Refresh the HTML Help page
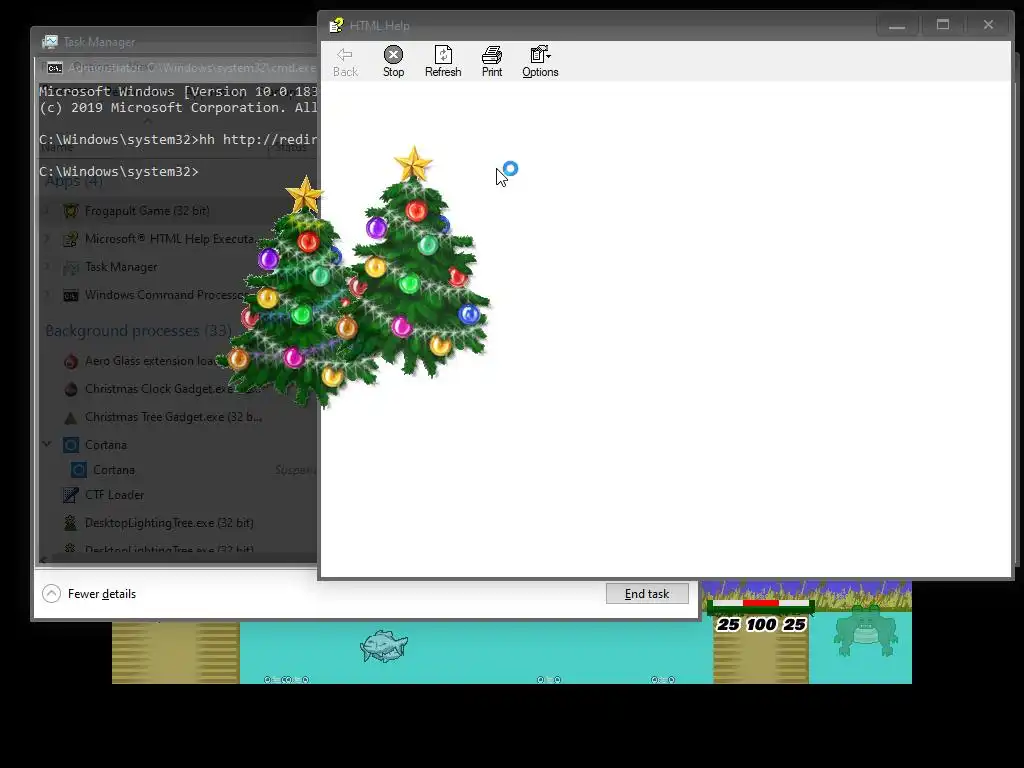1024x768 pixels. coord(443,62)
